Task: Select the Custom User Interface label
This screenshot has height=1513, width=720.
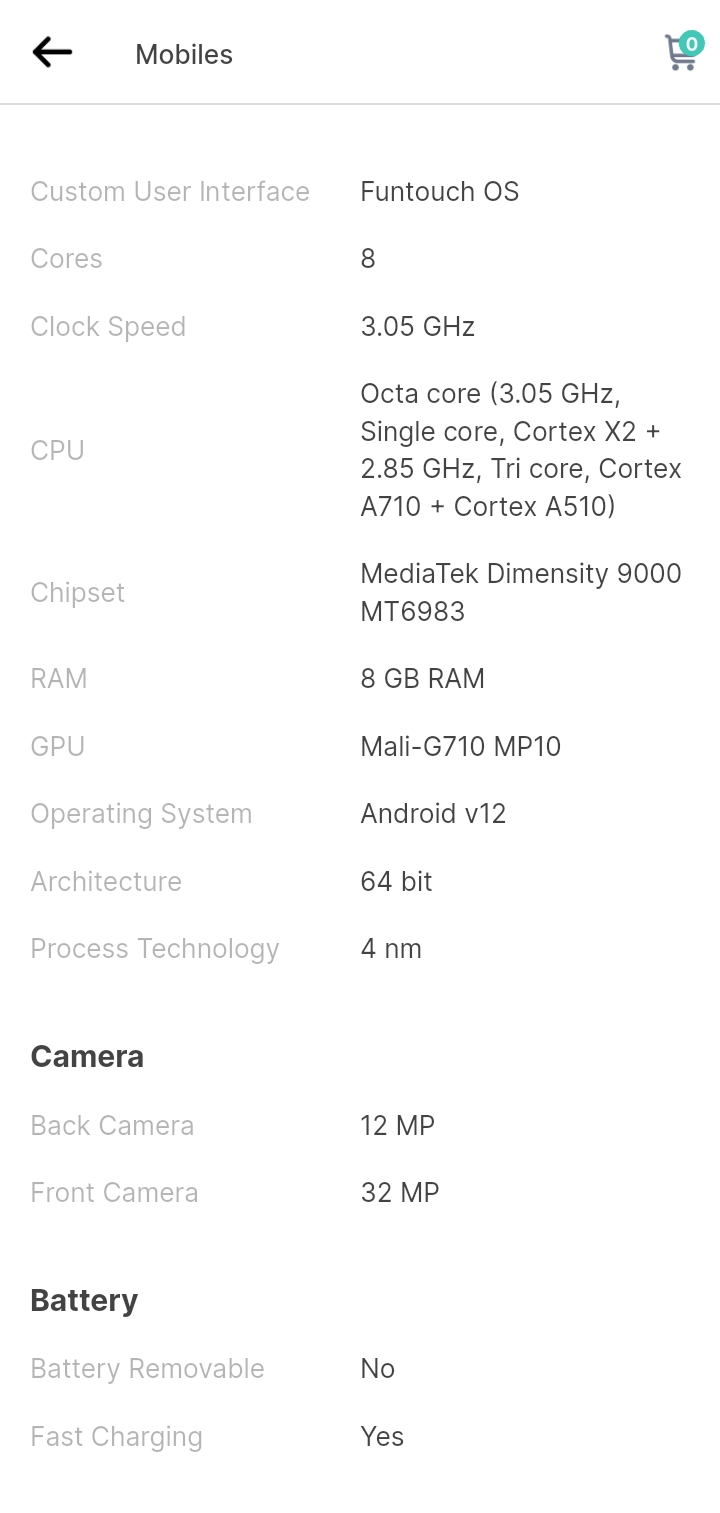Action: click(170, 191)
